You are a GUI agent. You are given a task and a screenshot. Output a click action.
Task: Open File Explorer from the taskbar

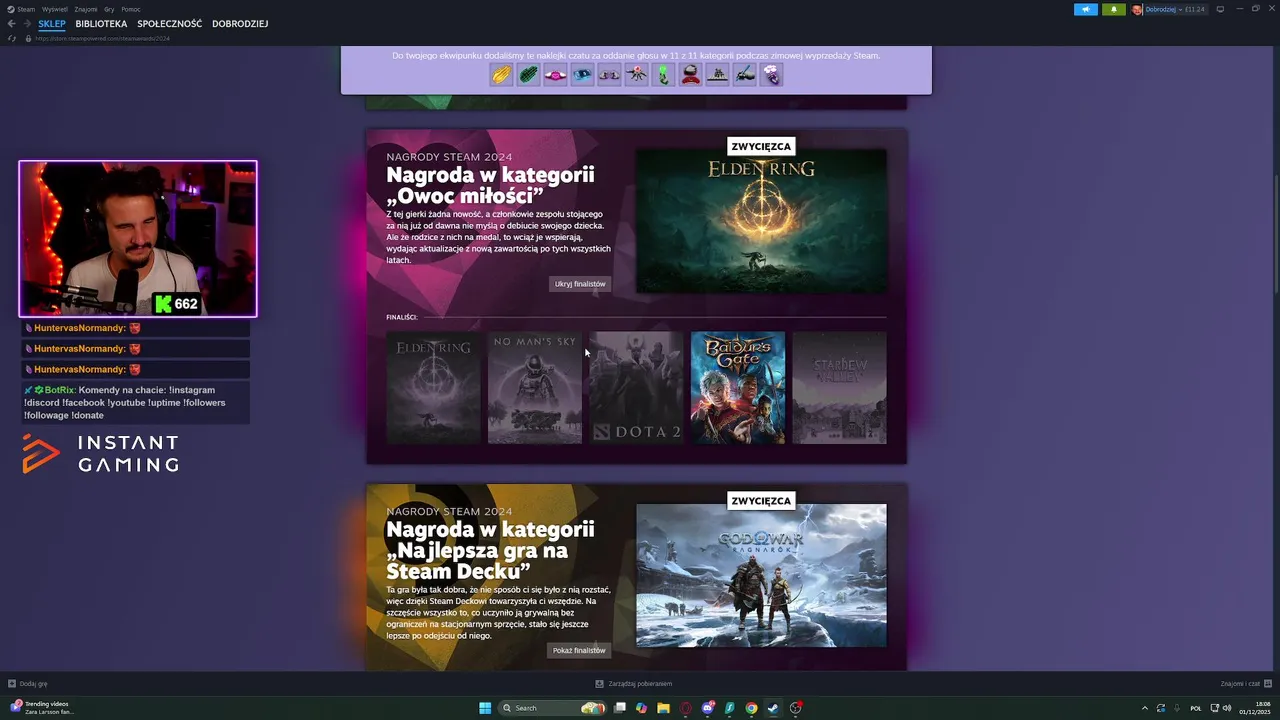tap(663, 708)
